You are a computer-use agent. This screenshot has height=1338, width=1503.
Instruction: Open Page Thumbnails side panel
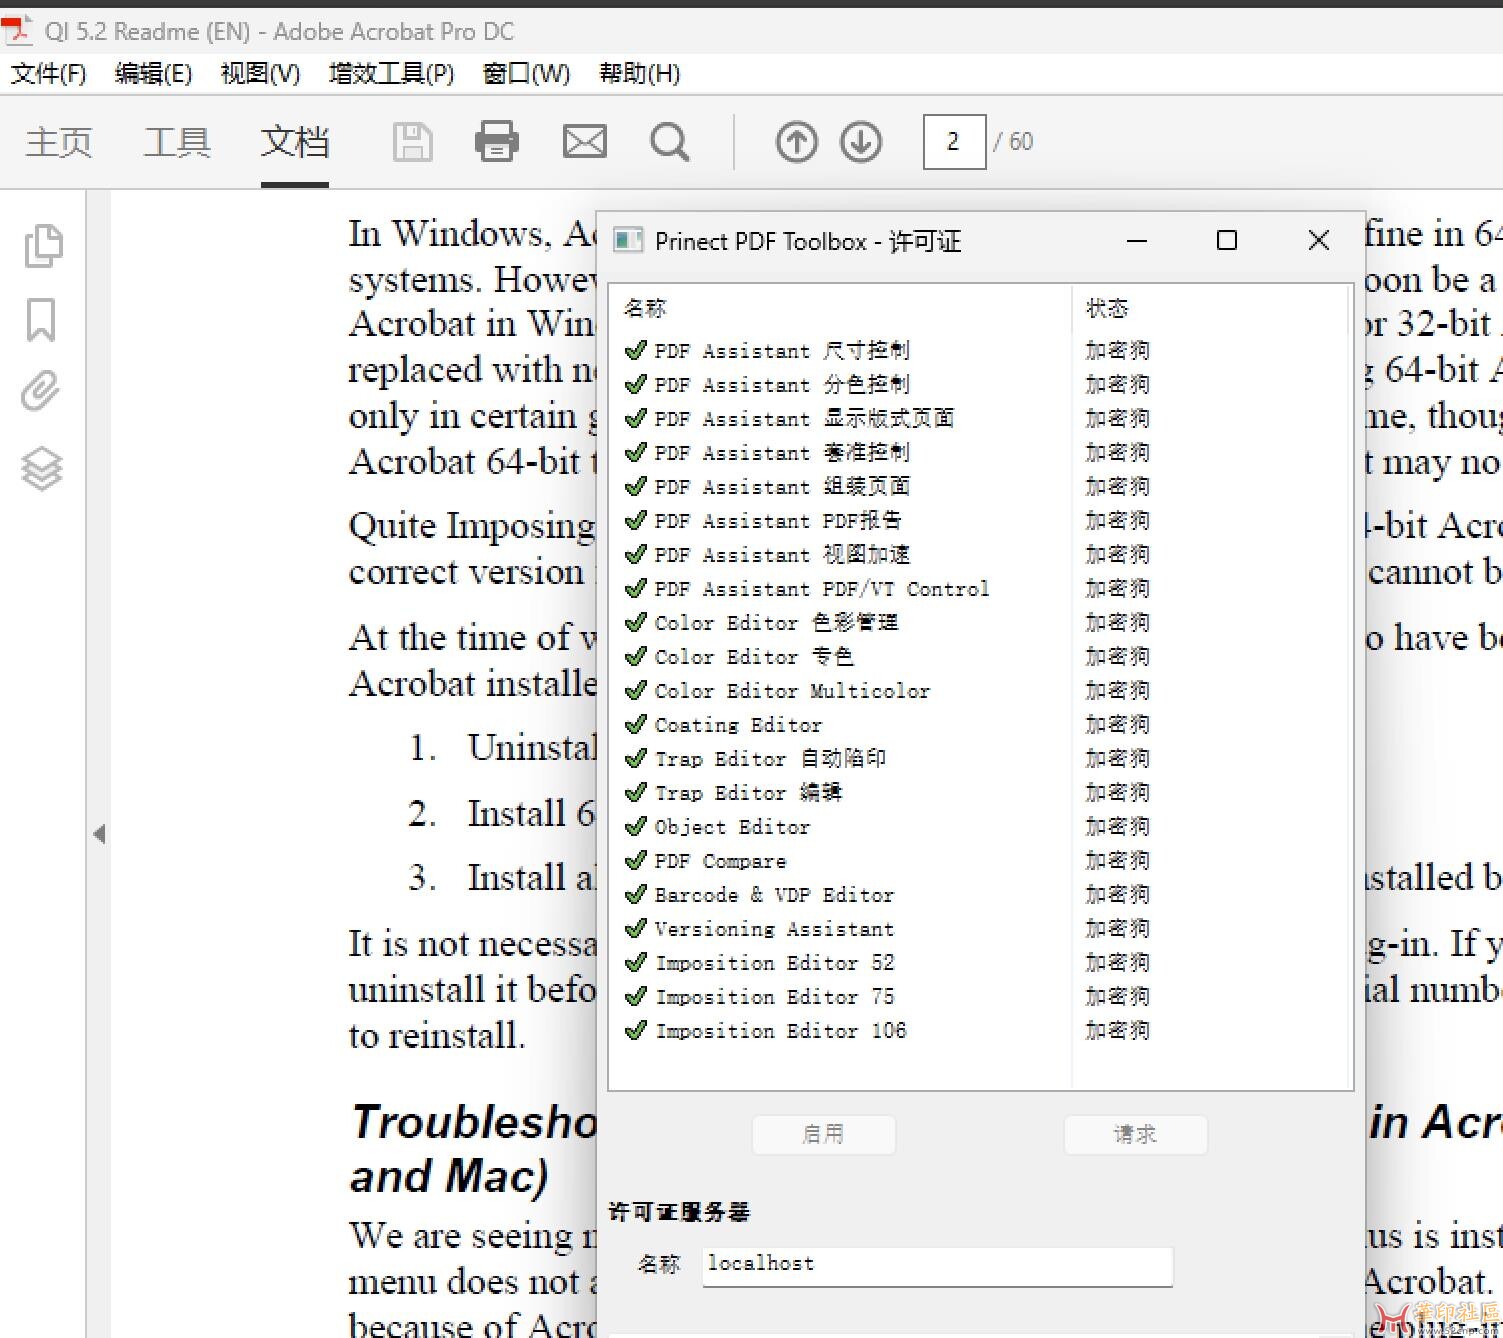click(x=42, y=246)
